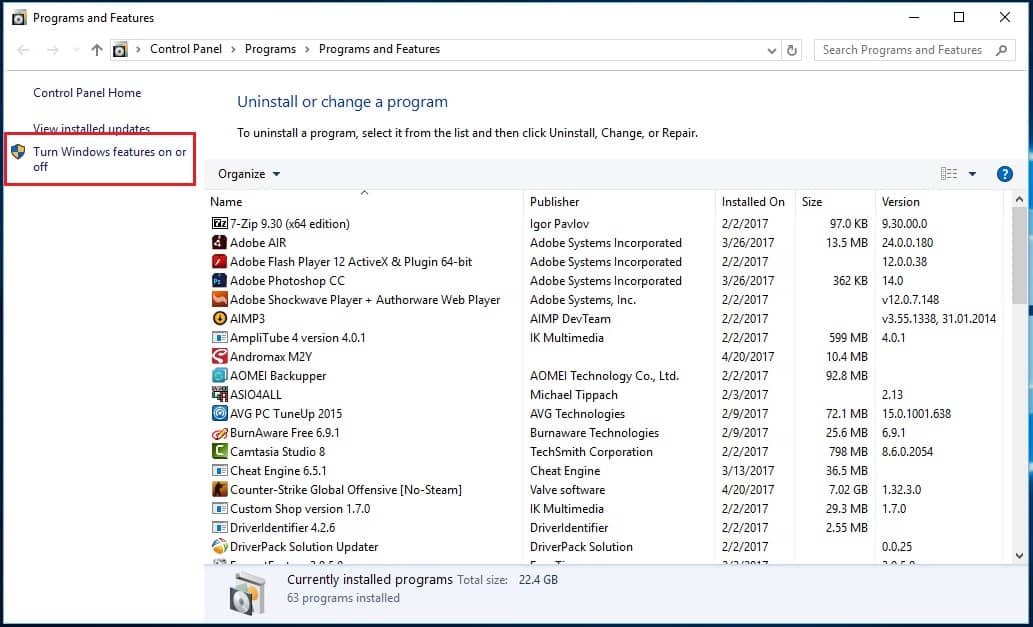
Task: Click the AVG PC TuneUp icon
Action: (x=219, y=414)
